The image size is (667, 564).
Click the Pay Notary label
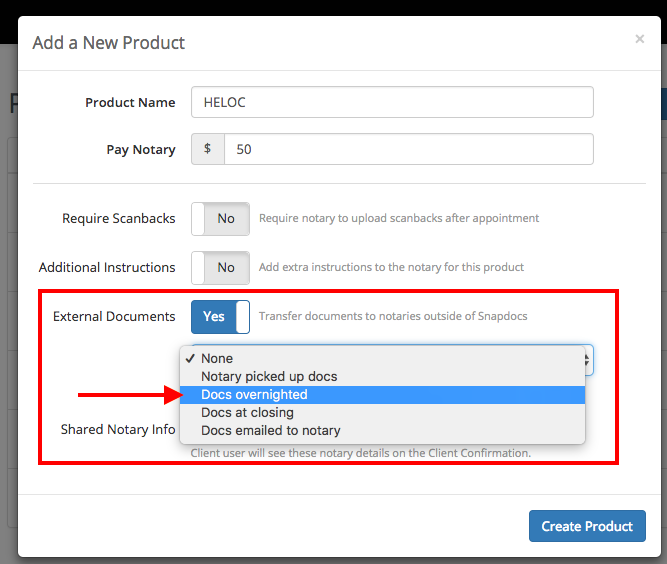141,149
